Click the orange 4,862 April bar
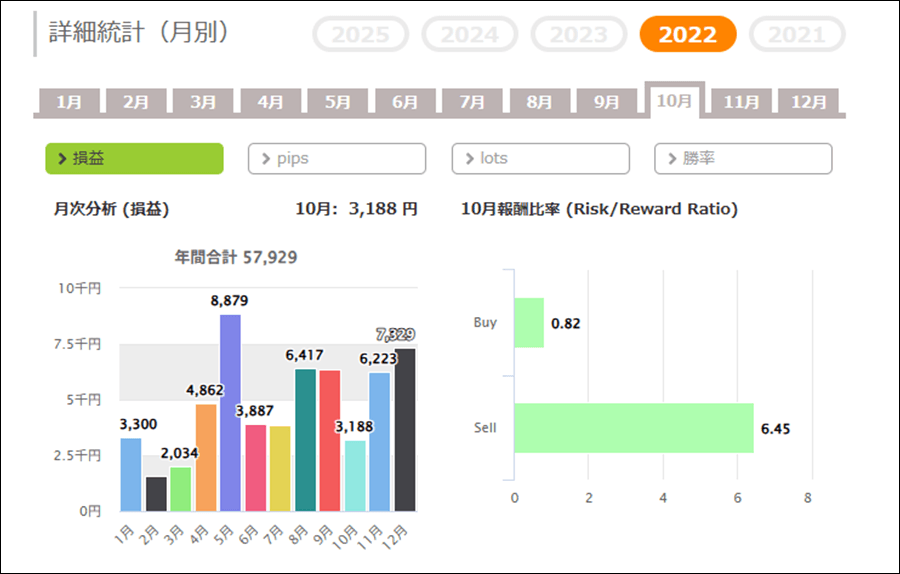This screenshot has height=574, width=900. coord(205,457)
